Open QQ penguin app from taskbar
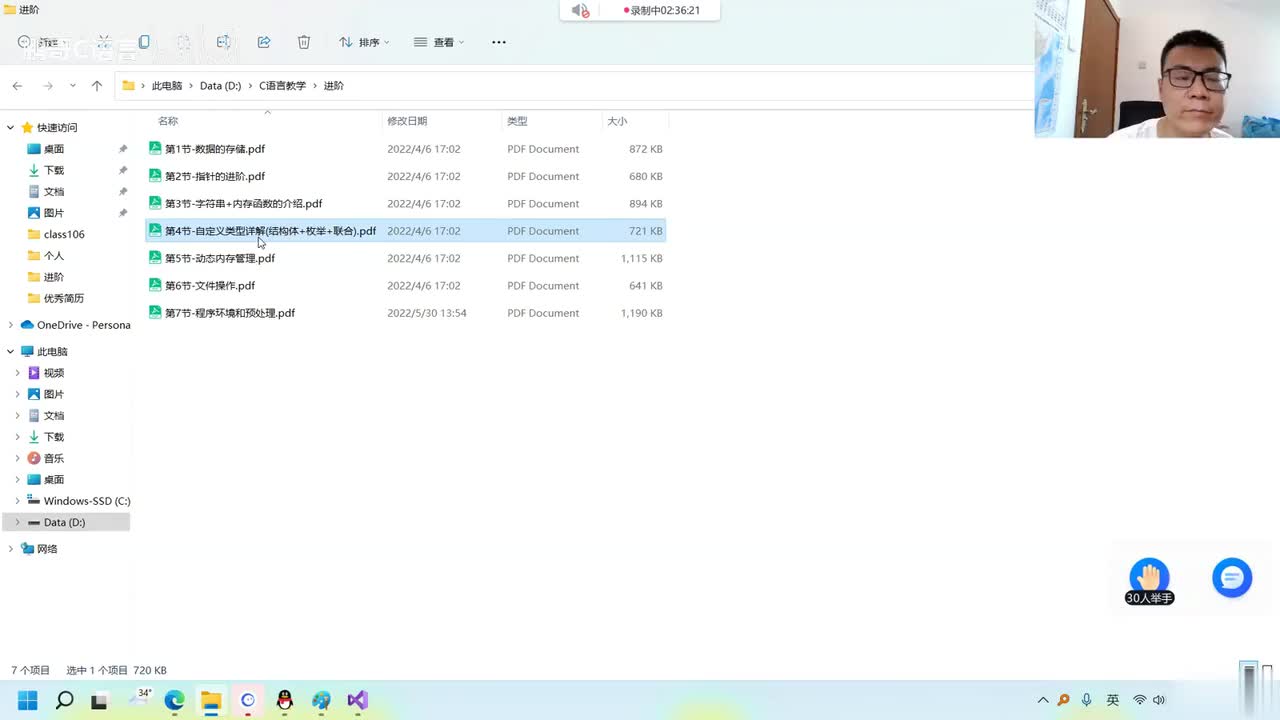1280x720 pixels. click(x=285, y=700)
